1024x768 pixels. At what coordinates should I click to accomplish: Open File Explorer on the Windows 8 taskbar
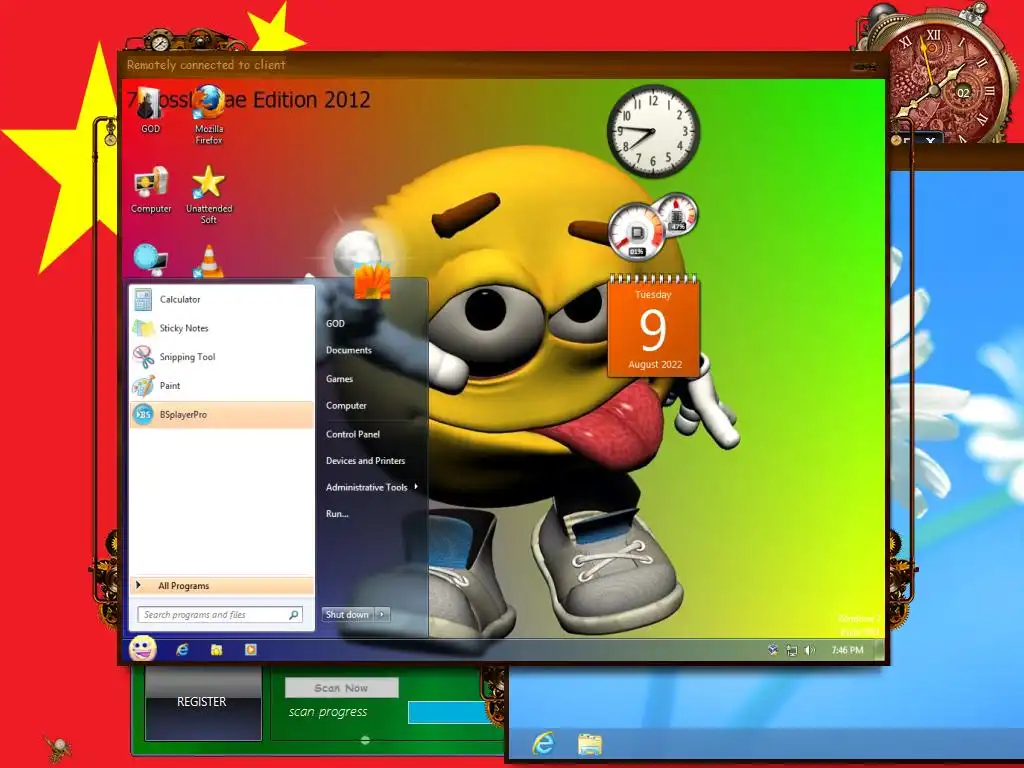click(x=590, y=744)
